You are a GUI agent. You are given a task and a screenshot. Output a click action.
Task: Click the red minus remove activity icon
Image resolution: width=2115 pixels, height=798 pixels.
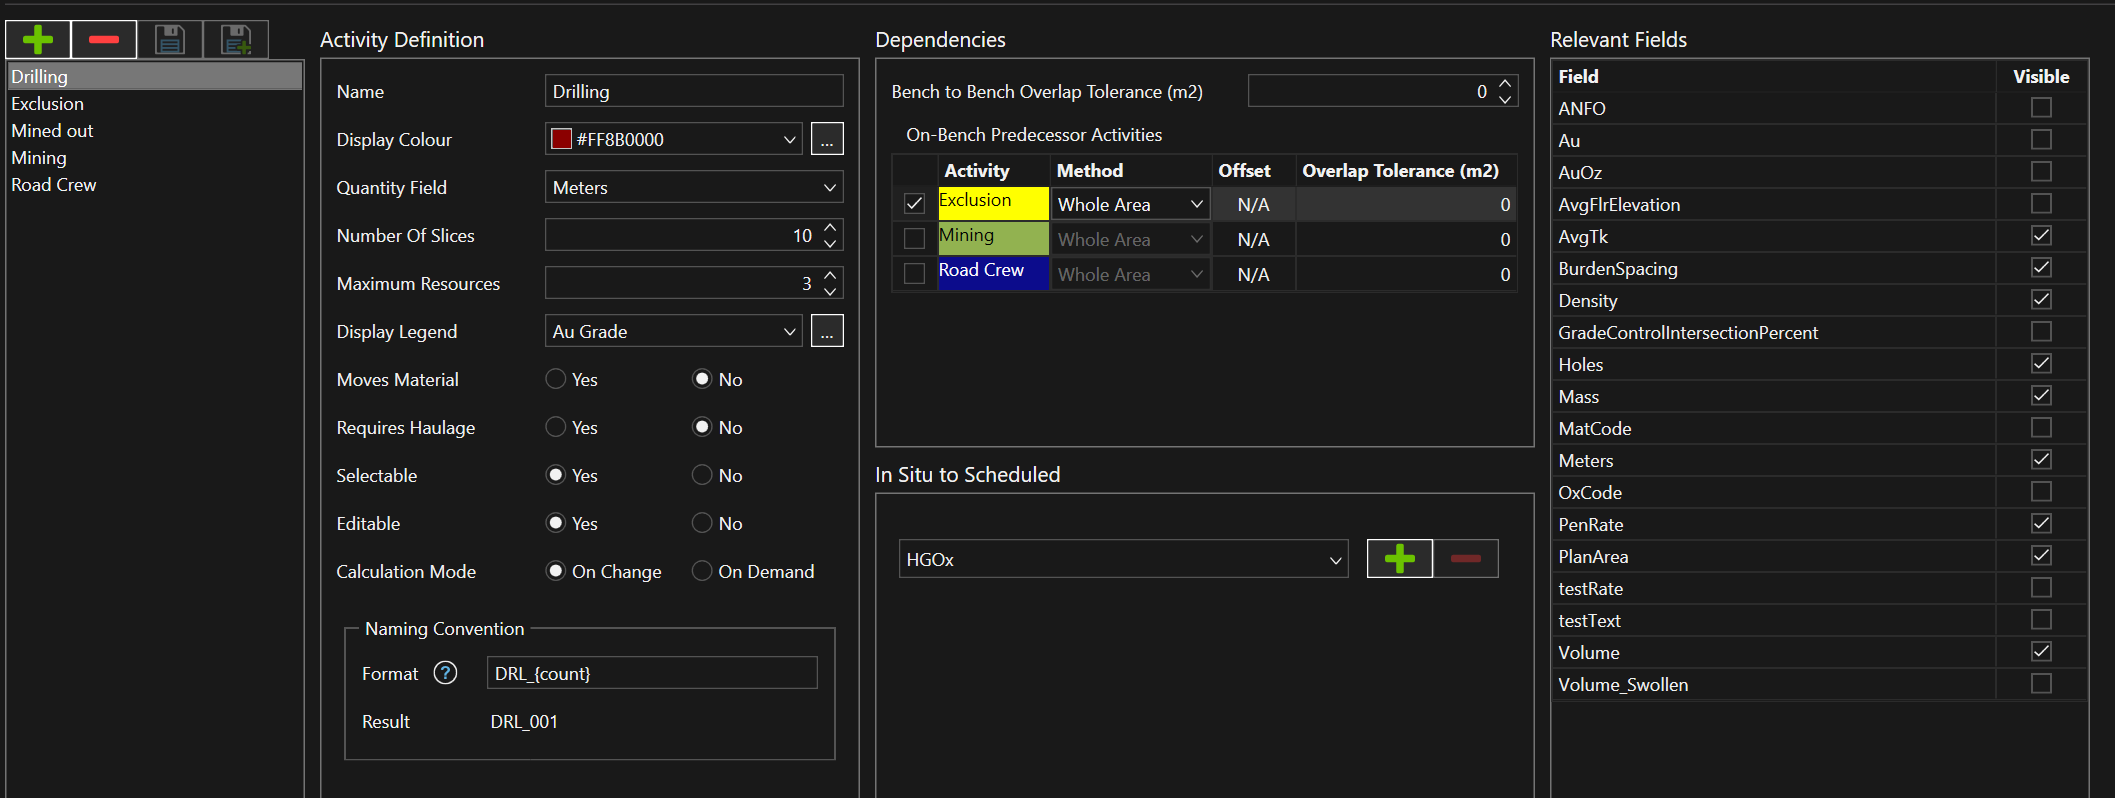click(x=104, y=40)
